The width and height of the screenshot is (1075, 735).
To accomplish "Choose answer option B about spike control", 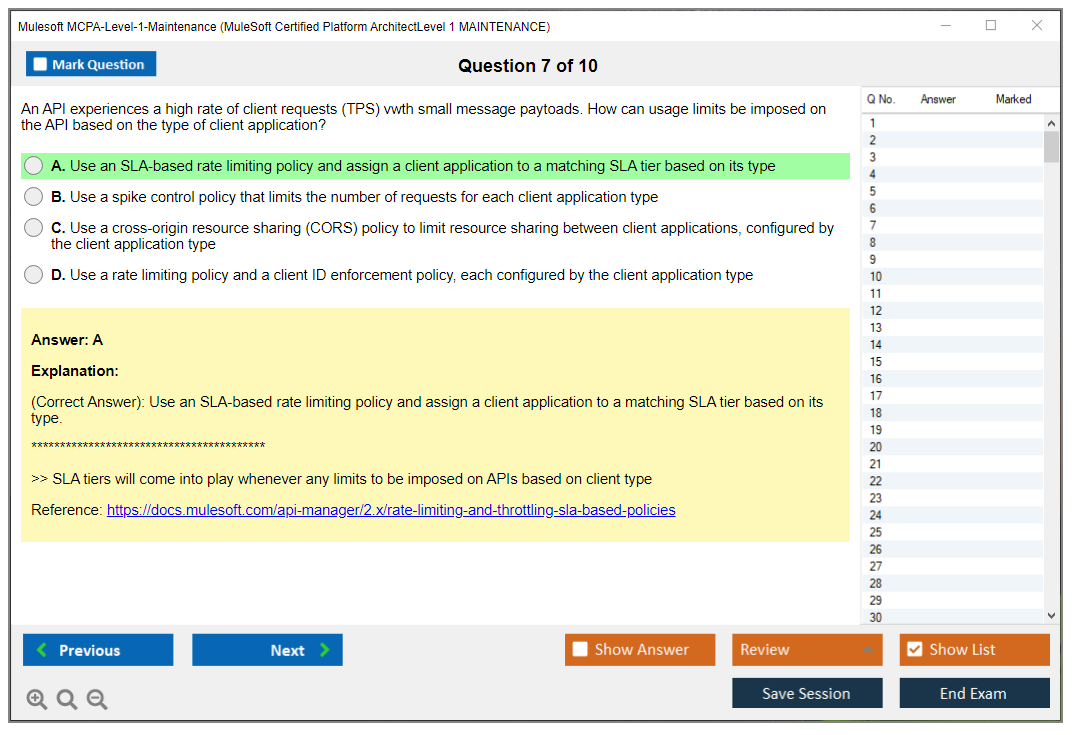I will tap(34, 197).
